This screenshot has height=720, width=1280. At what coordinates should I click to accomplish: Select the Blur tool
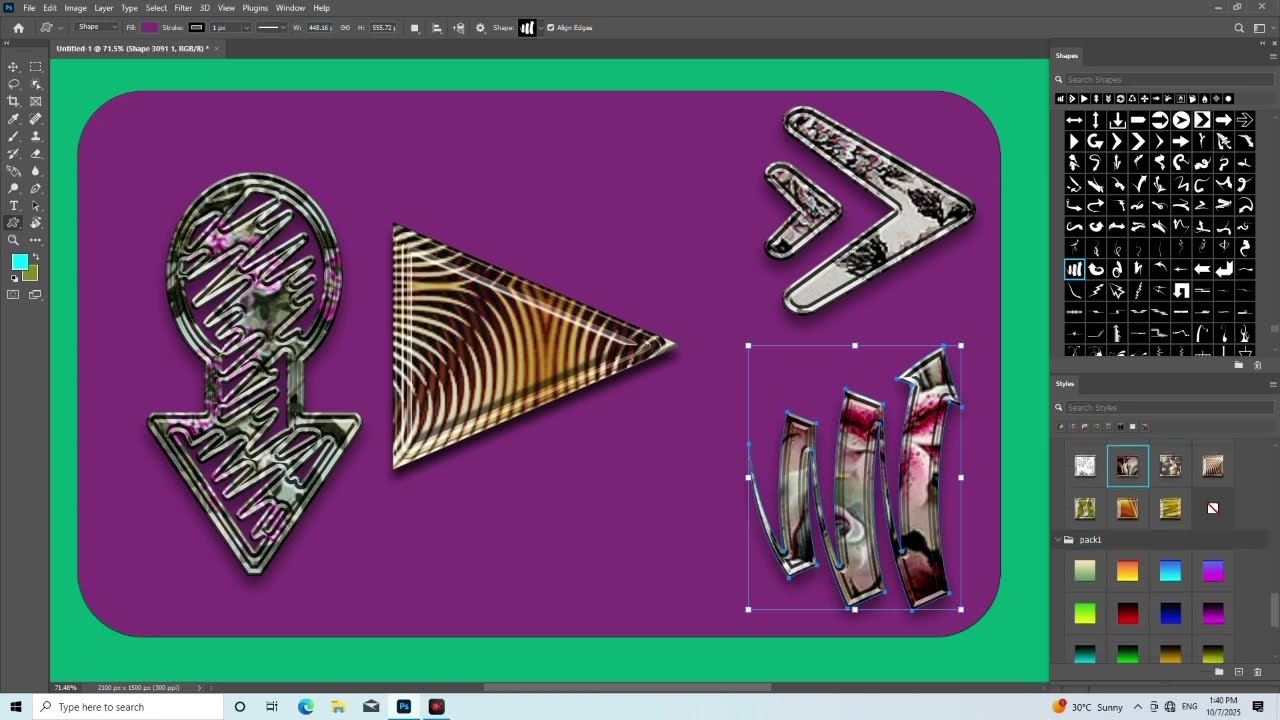pos(36,171)
